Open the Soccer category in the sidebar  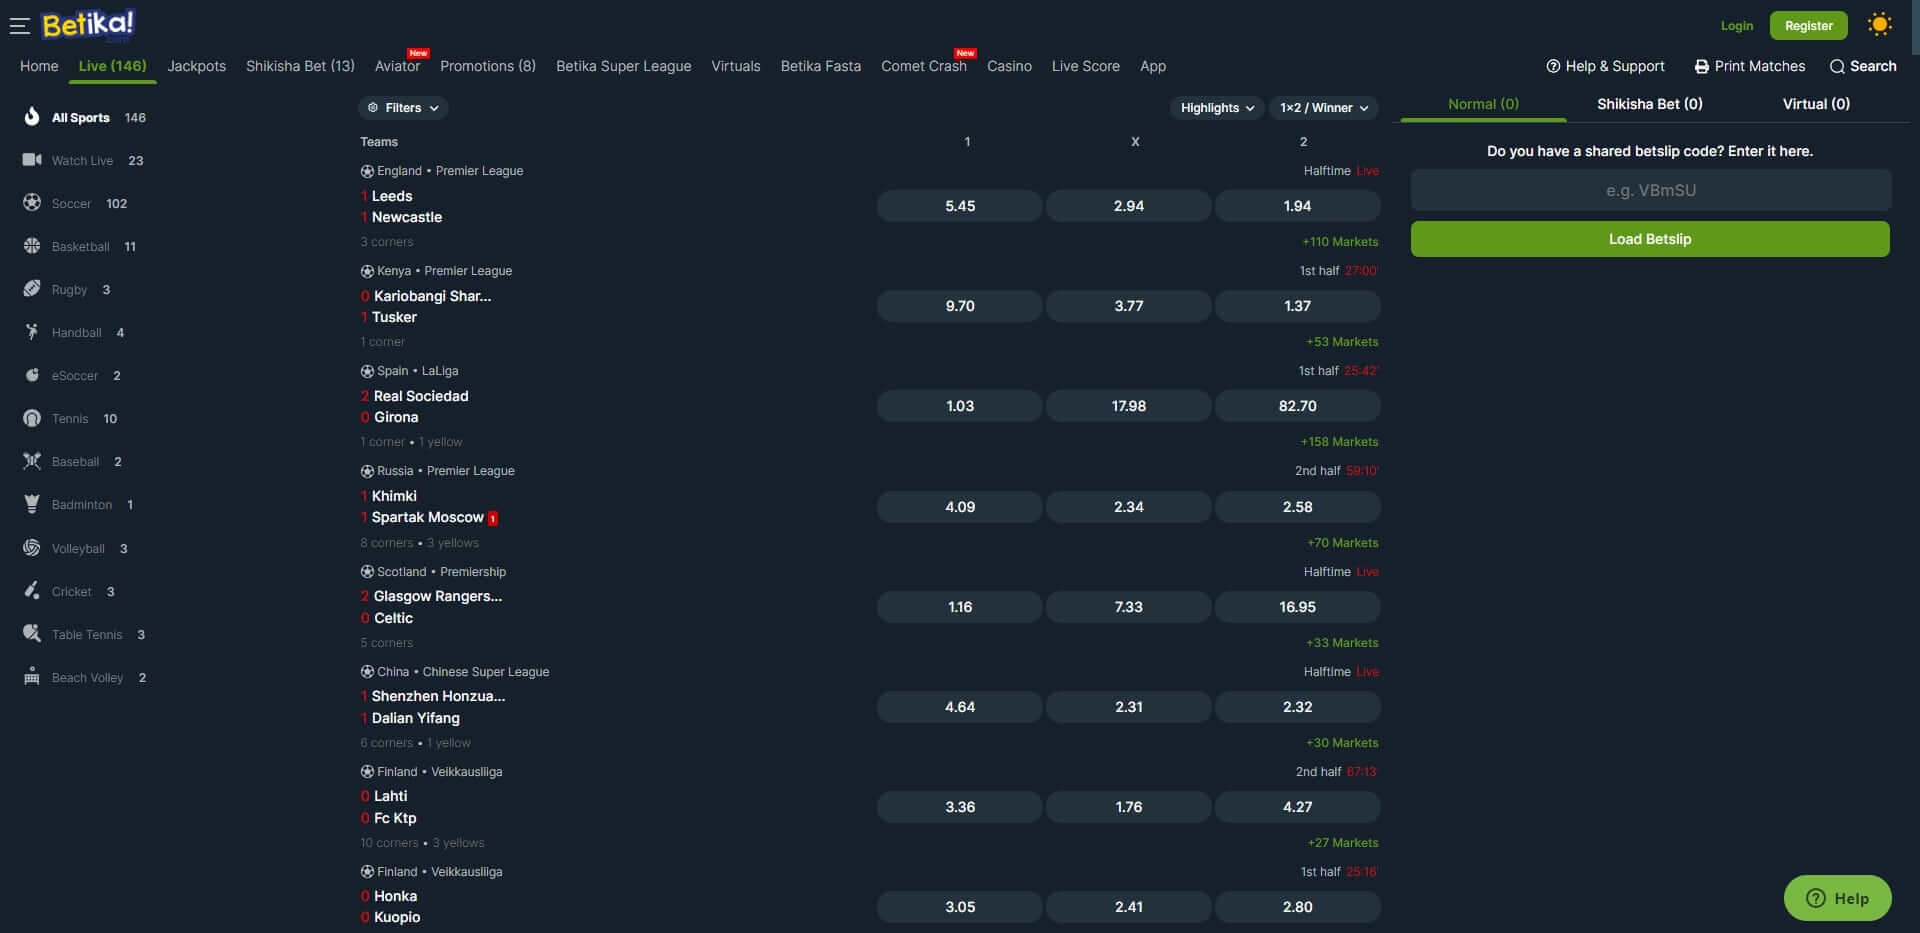point(73,203)
